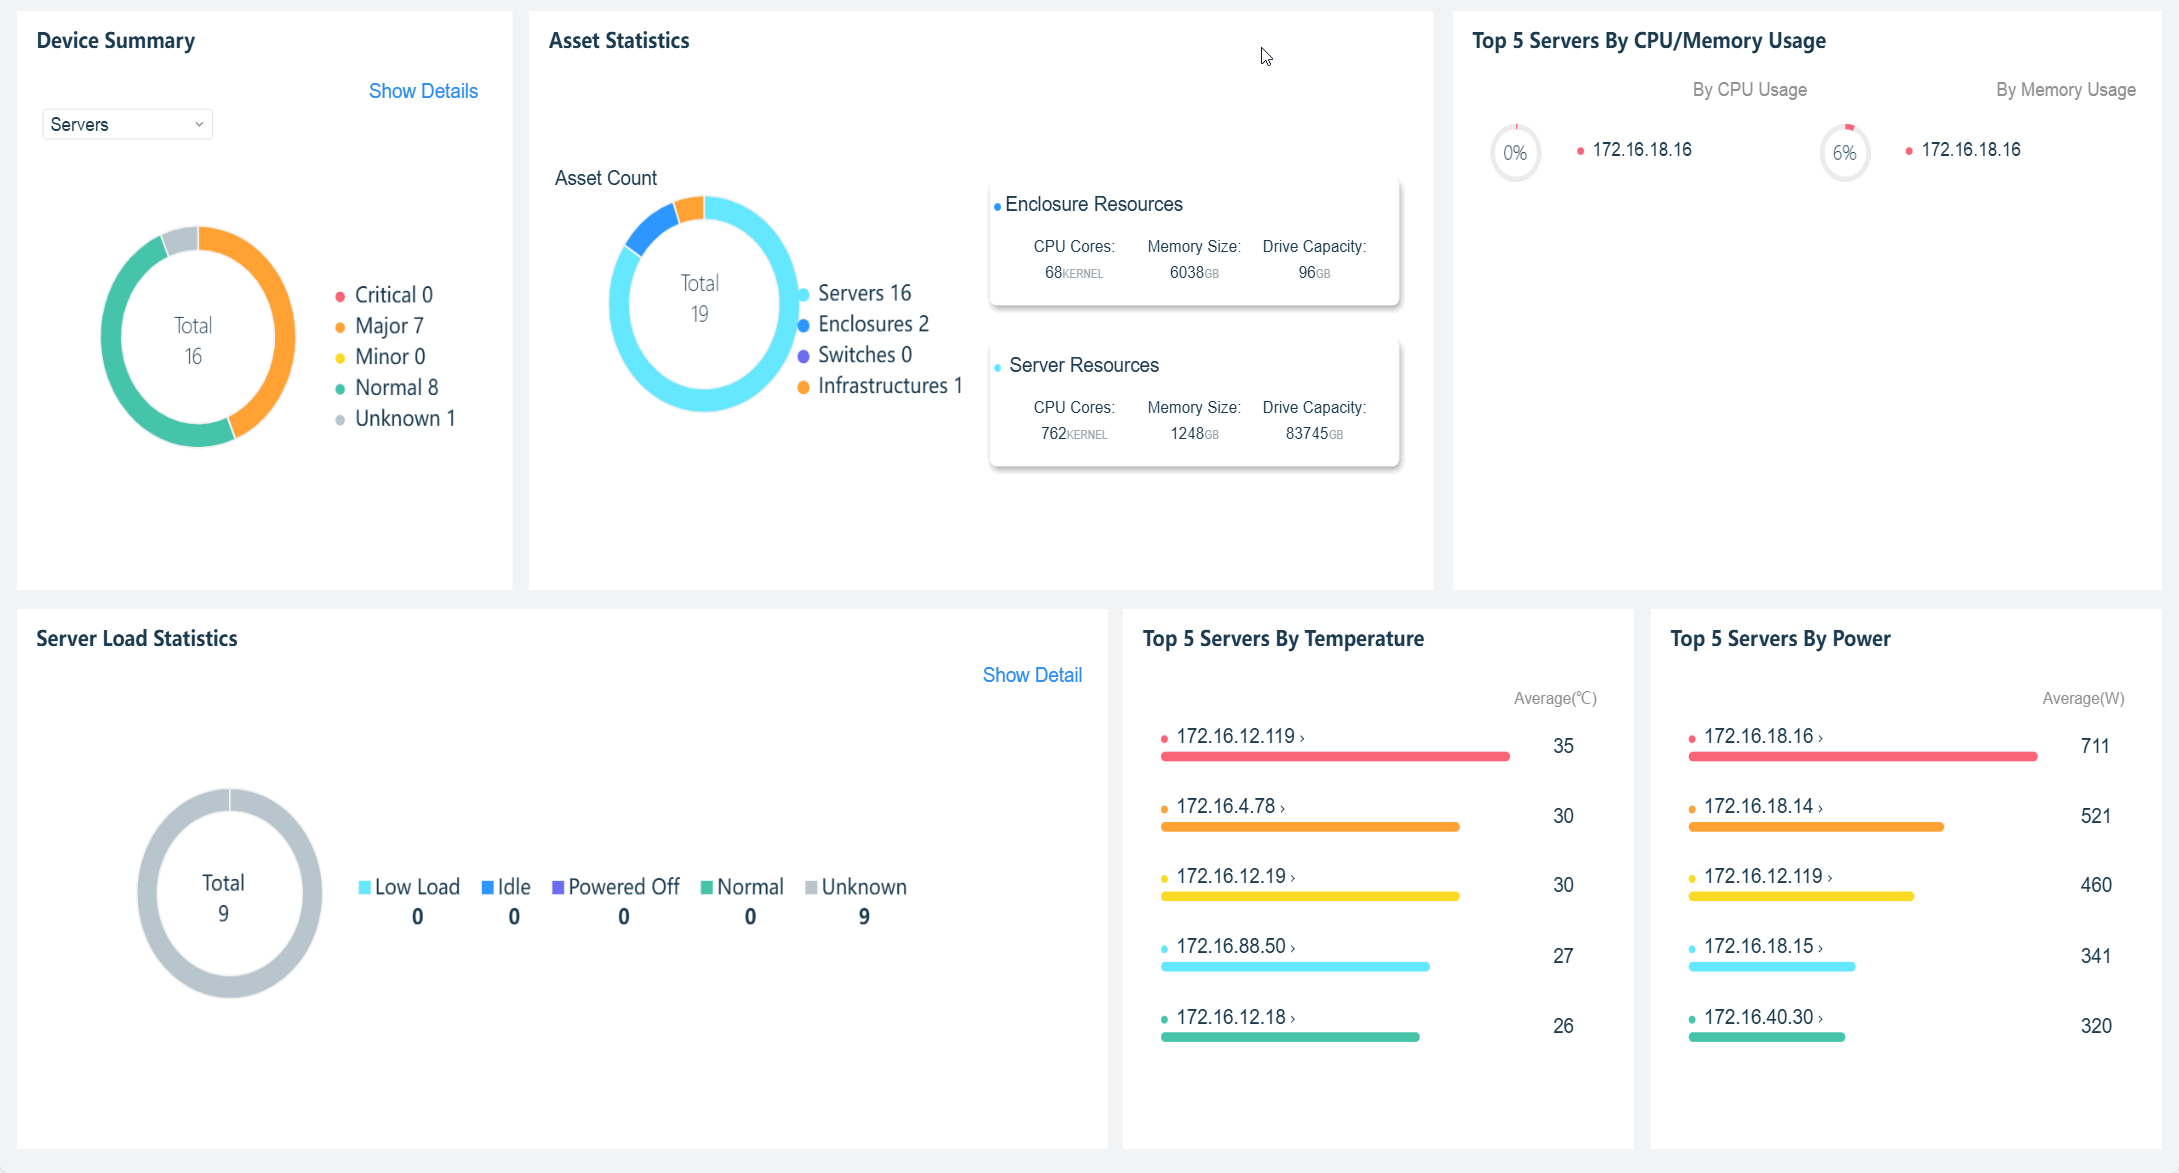
Task: Click the Switches 0 legend item
Action: pos(855,355)
